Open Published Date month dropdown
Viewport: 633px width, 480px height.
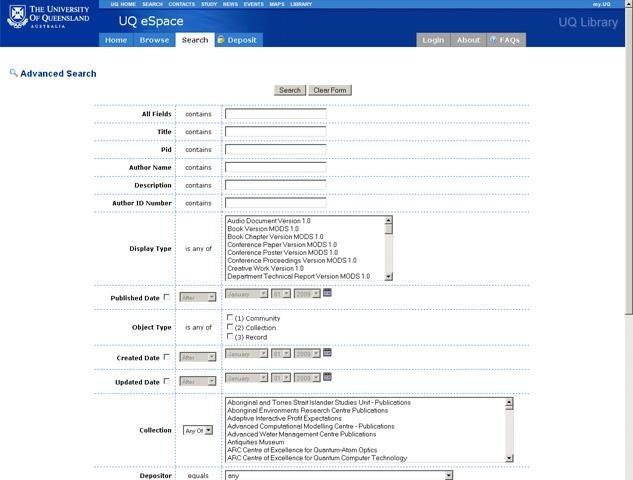(246, 294)
